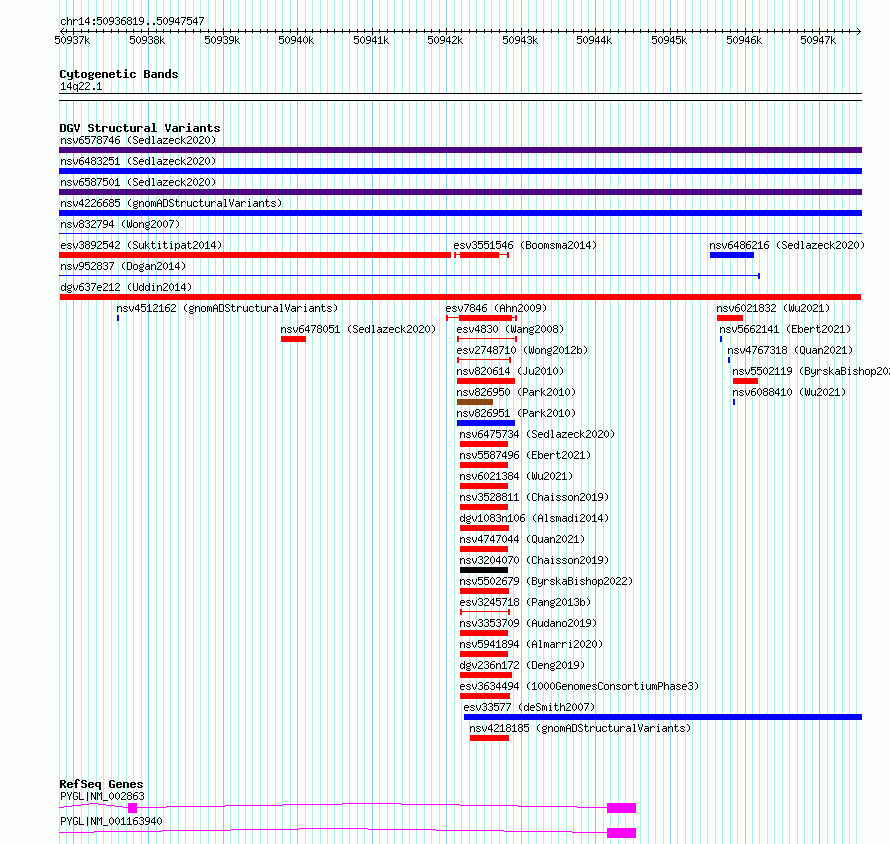This screenshot has width=890, height=844.
Task: Open the nsv6587501 (Sedlazeck2020) variant label
Action: point(138,182)
